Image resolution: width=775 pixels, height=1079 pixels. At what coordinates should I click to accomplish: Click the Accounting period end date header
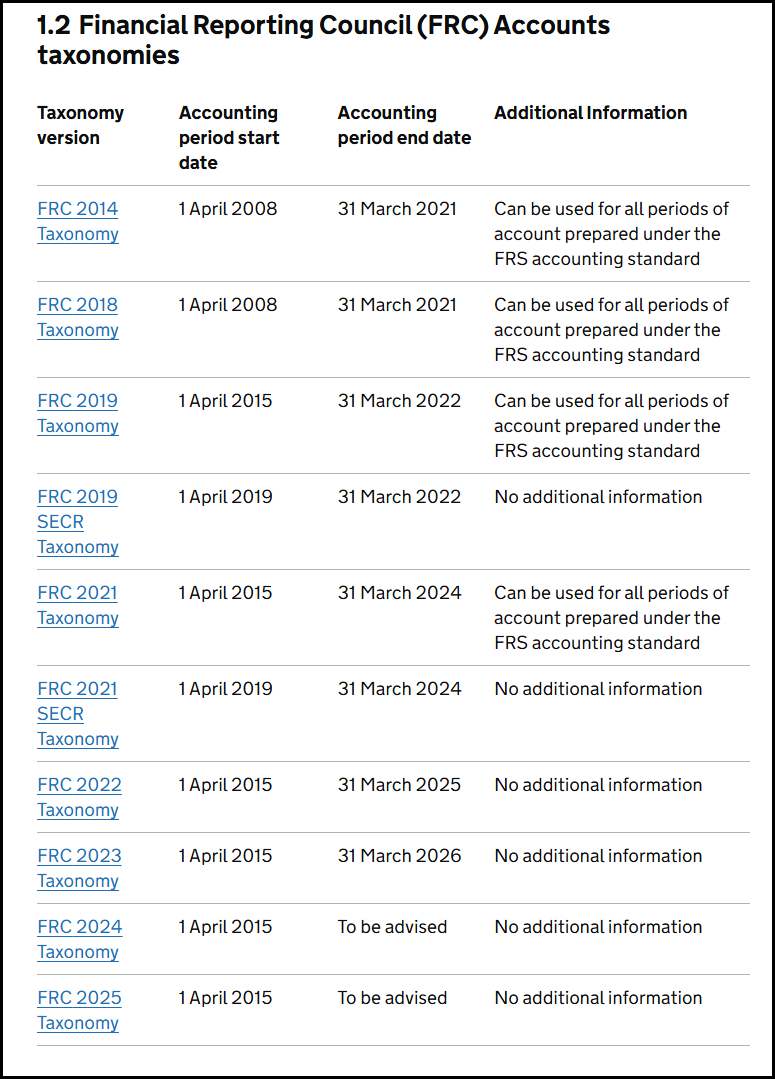pyautogui.click(x=404, y=125)
